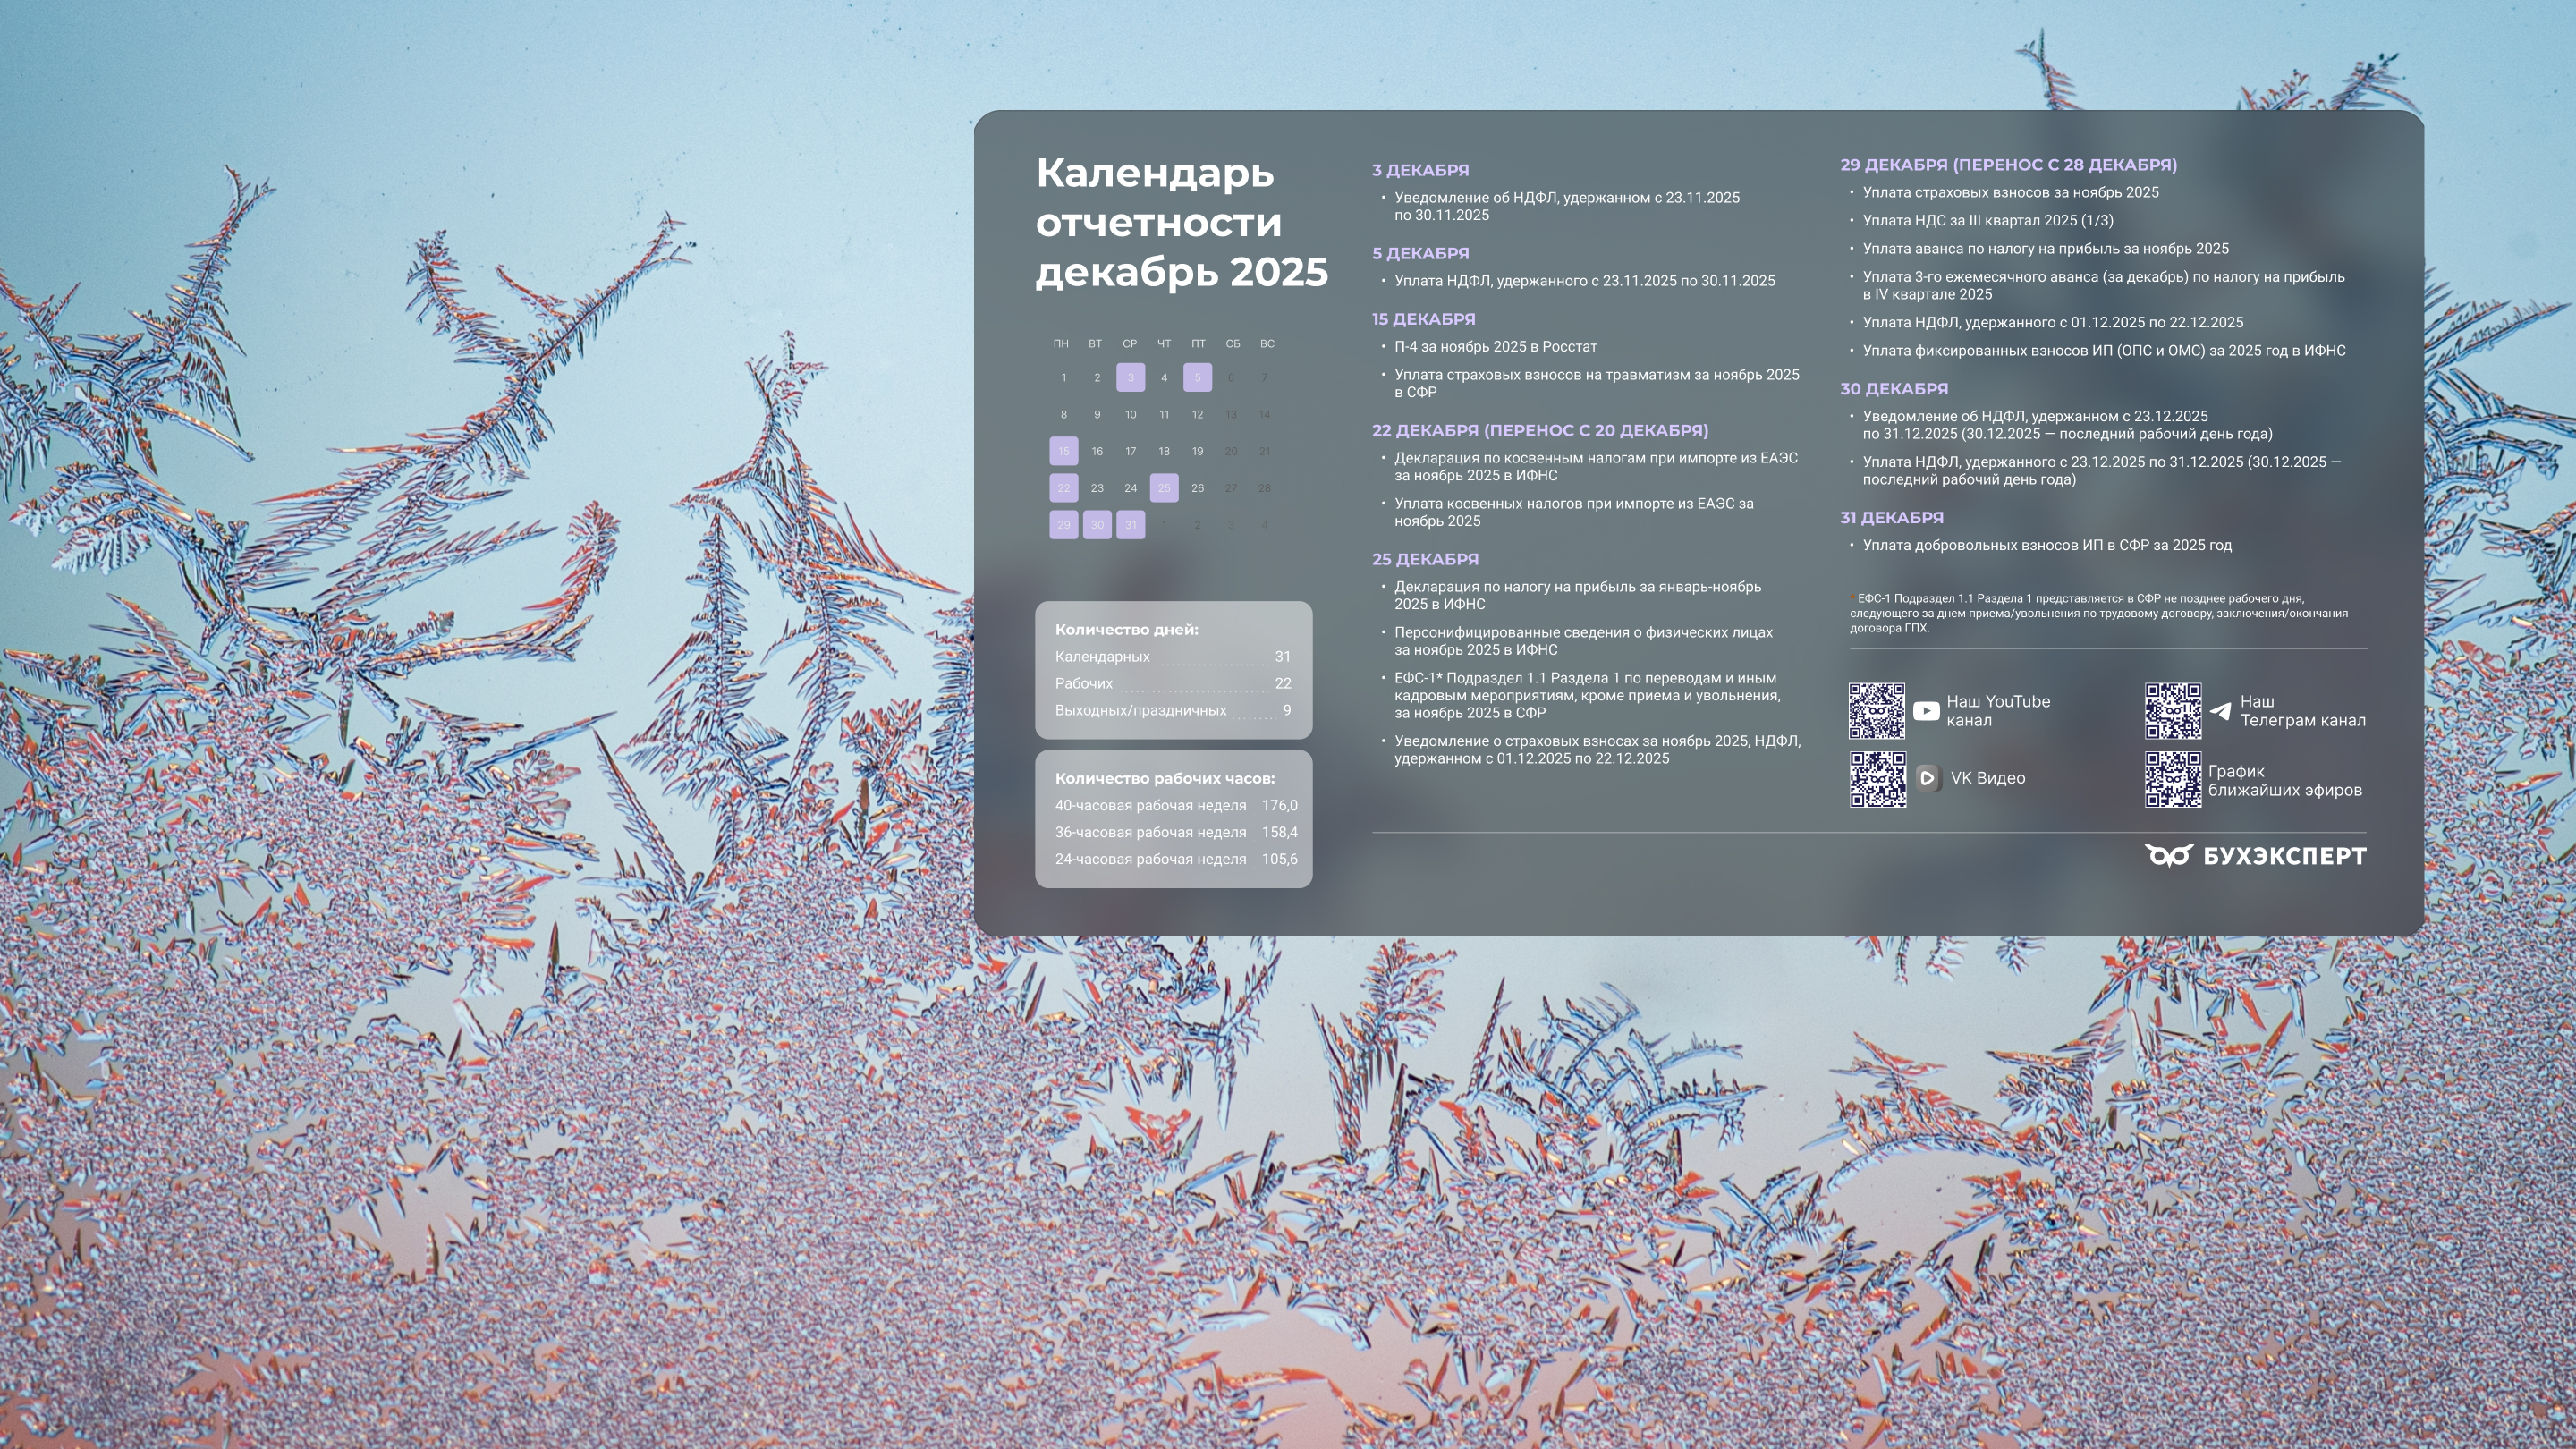The image size is (2576, 1449).
Task: Click "29 ДЕКАБРЯ (ПЕРЕНОС С 28 ДЕКАБРЯ)" heading
Action: pos(2008,165)
